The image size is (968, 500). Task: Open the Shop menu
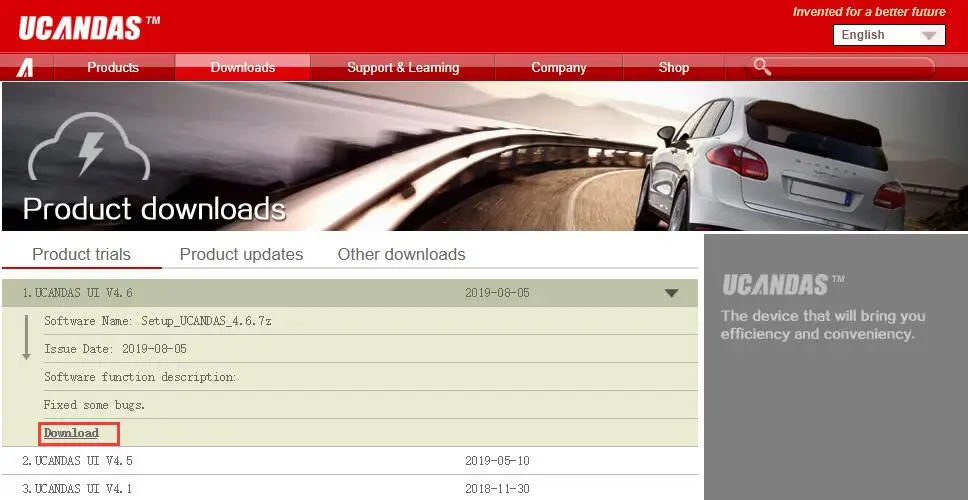[674, 67]
